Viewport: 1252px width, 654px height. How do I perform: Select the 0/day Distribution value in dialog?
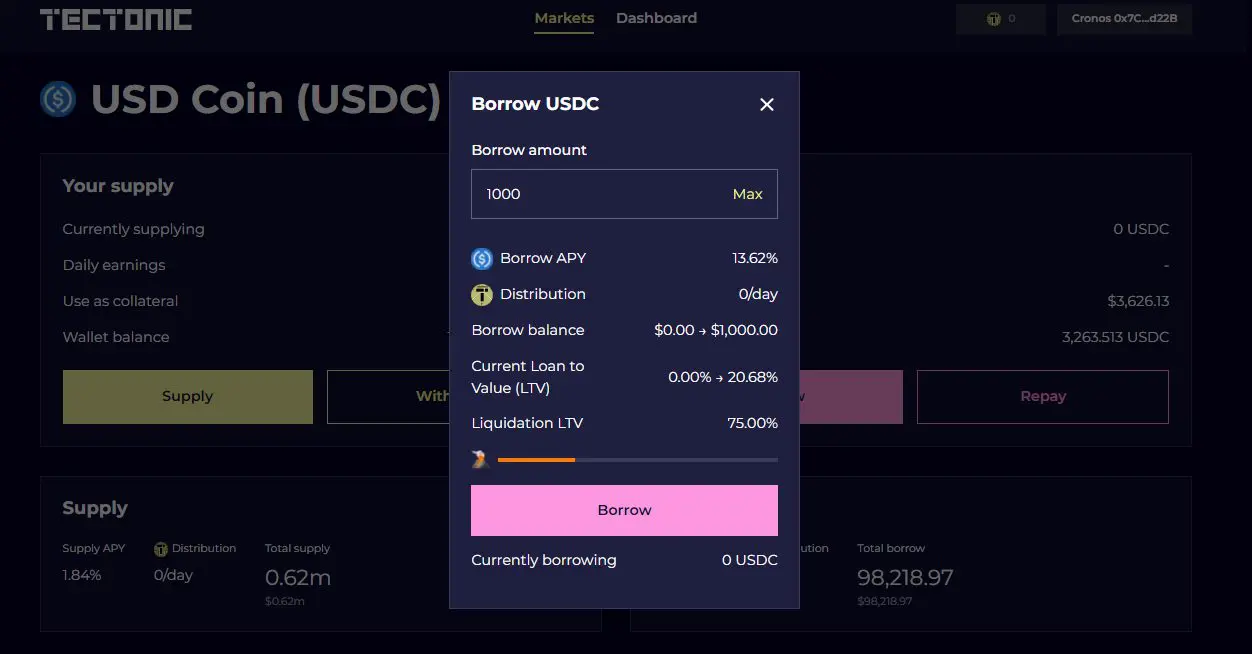pos(758,294)
